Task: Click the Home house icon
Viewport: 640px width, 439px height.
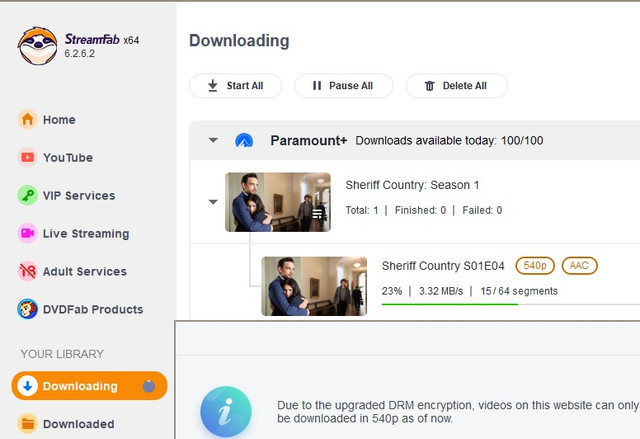Action: [28, 120]
